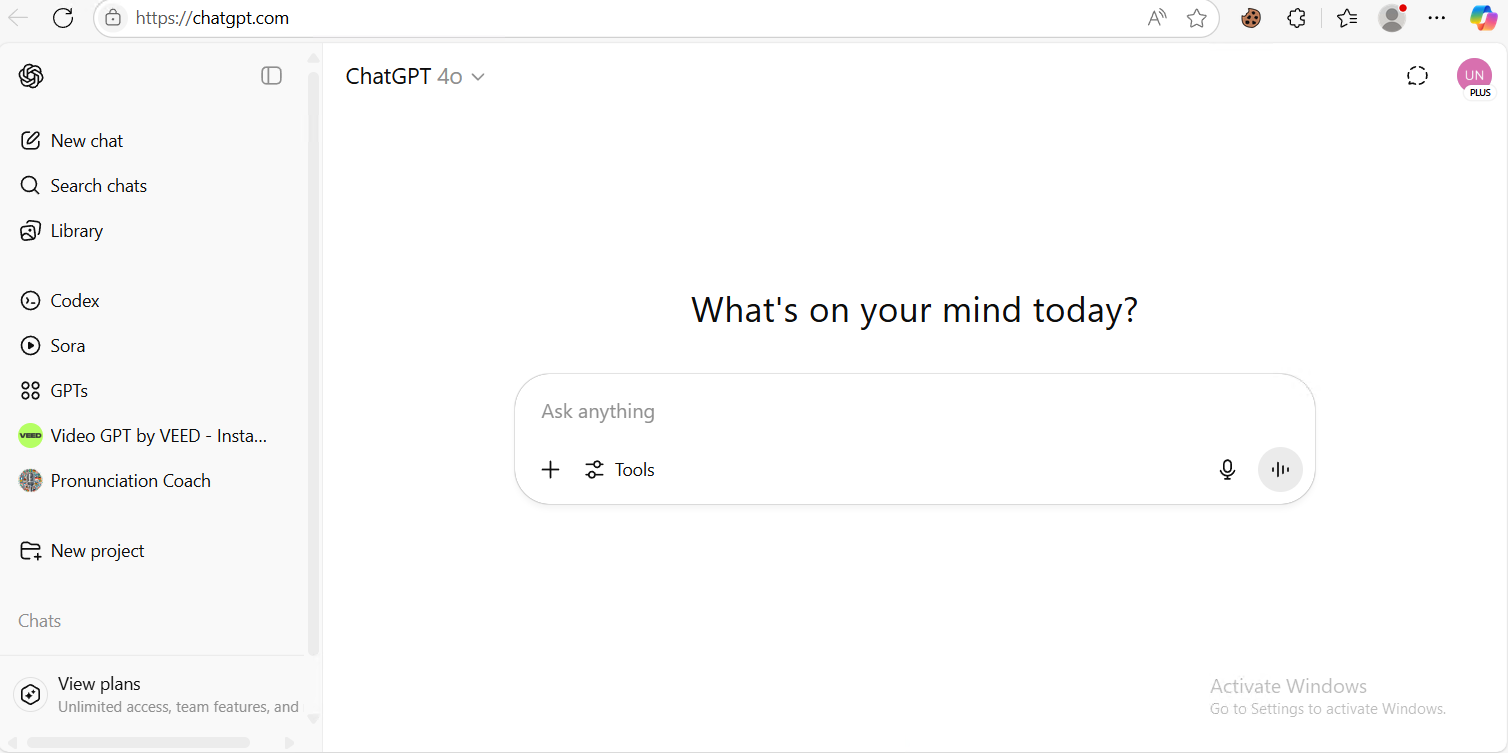The width and height of the screenshot is (1508, 753).
Task: Start voice mode with the waveform button
Action: tap(1280, 470)
